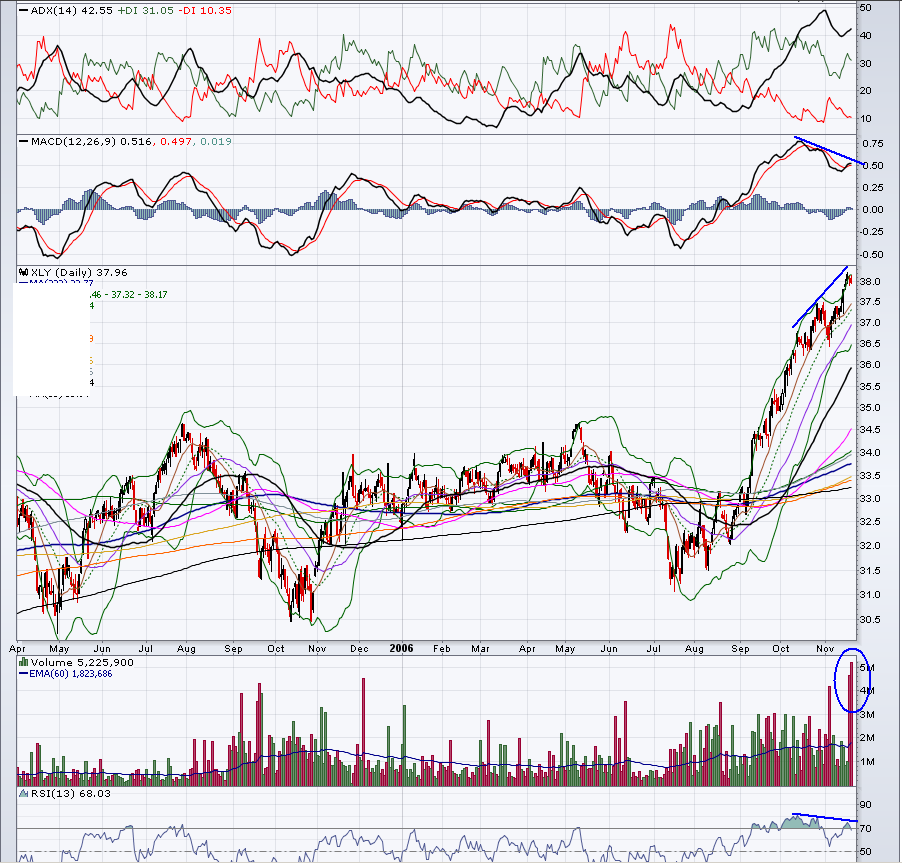The width and height of the screenshot is (902, 864).
Task: Click the bar icon beside Volume label
Action: (x=24, y=662)
